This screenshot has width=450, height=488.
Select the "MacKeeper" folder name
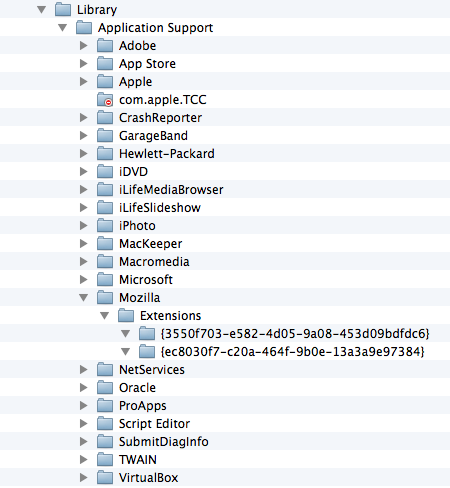pyautogui.click(x=151, y=244)
